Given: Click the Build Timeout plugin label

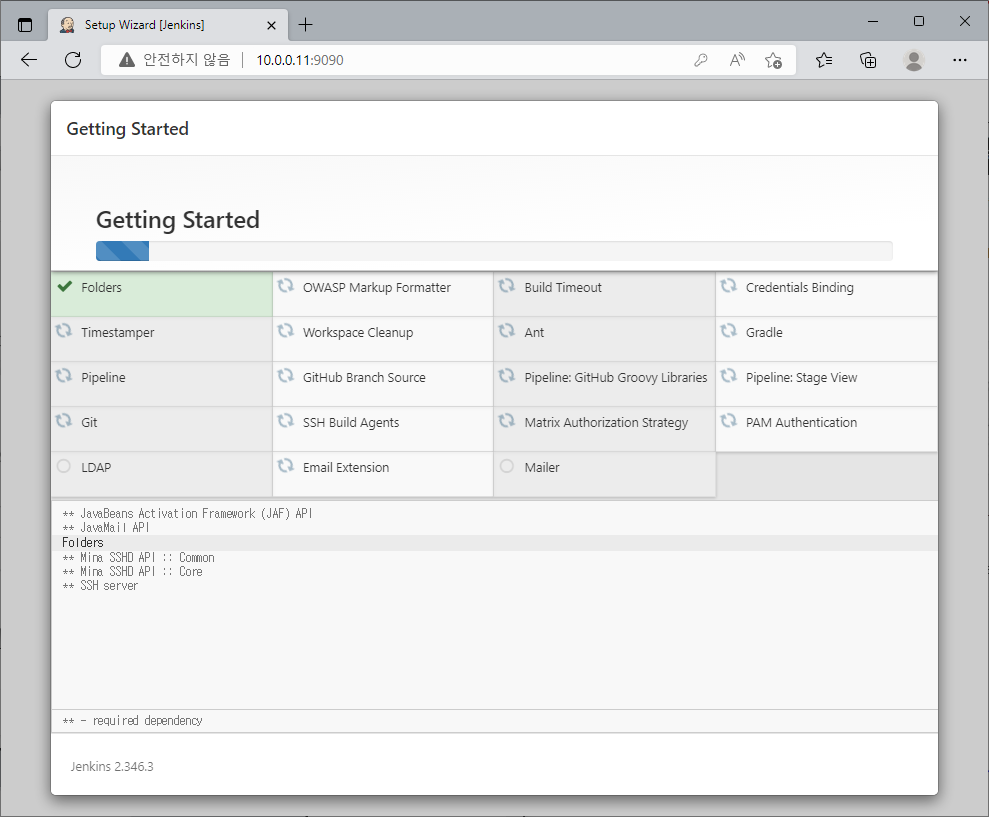Looking at the screenshot, I should coord(563,288).
